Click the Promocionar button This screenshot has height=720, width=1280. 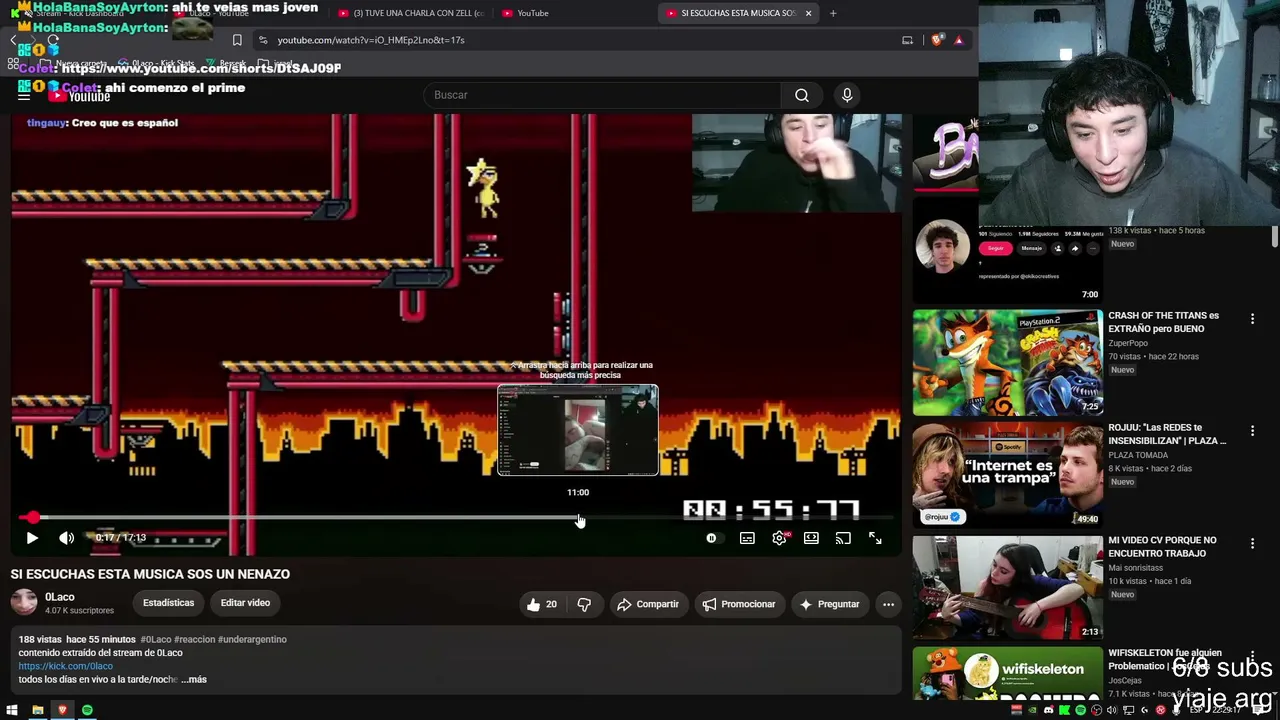pos(739,604)
